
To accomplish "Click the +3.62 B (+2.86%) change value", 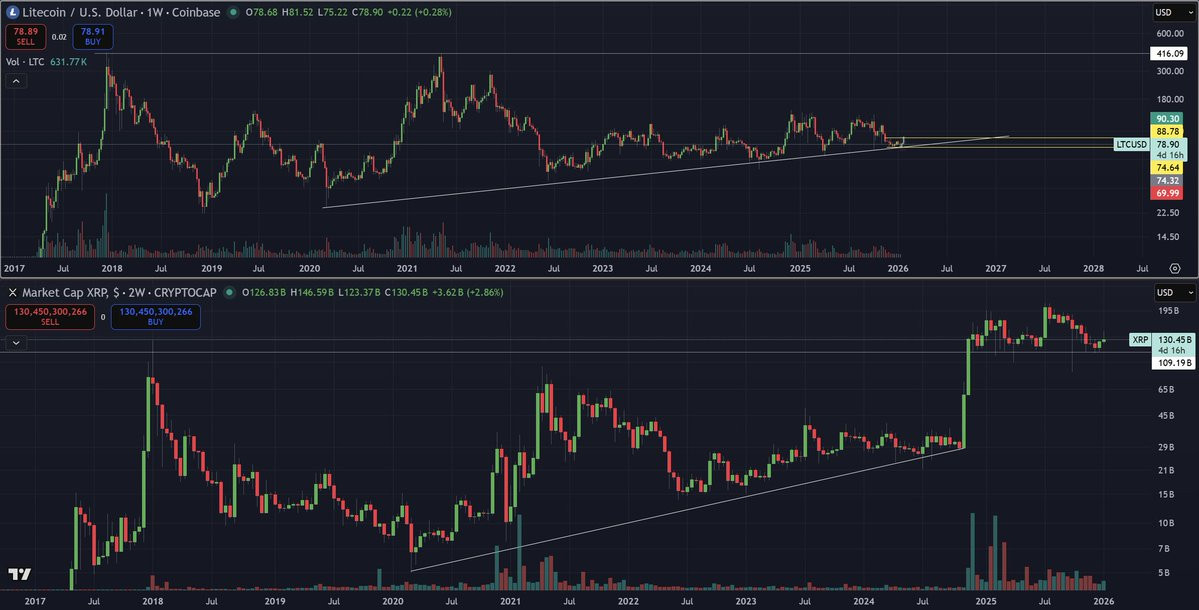I will 466,293.
